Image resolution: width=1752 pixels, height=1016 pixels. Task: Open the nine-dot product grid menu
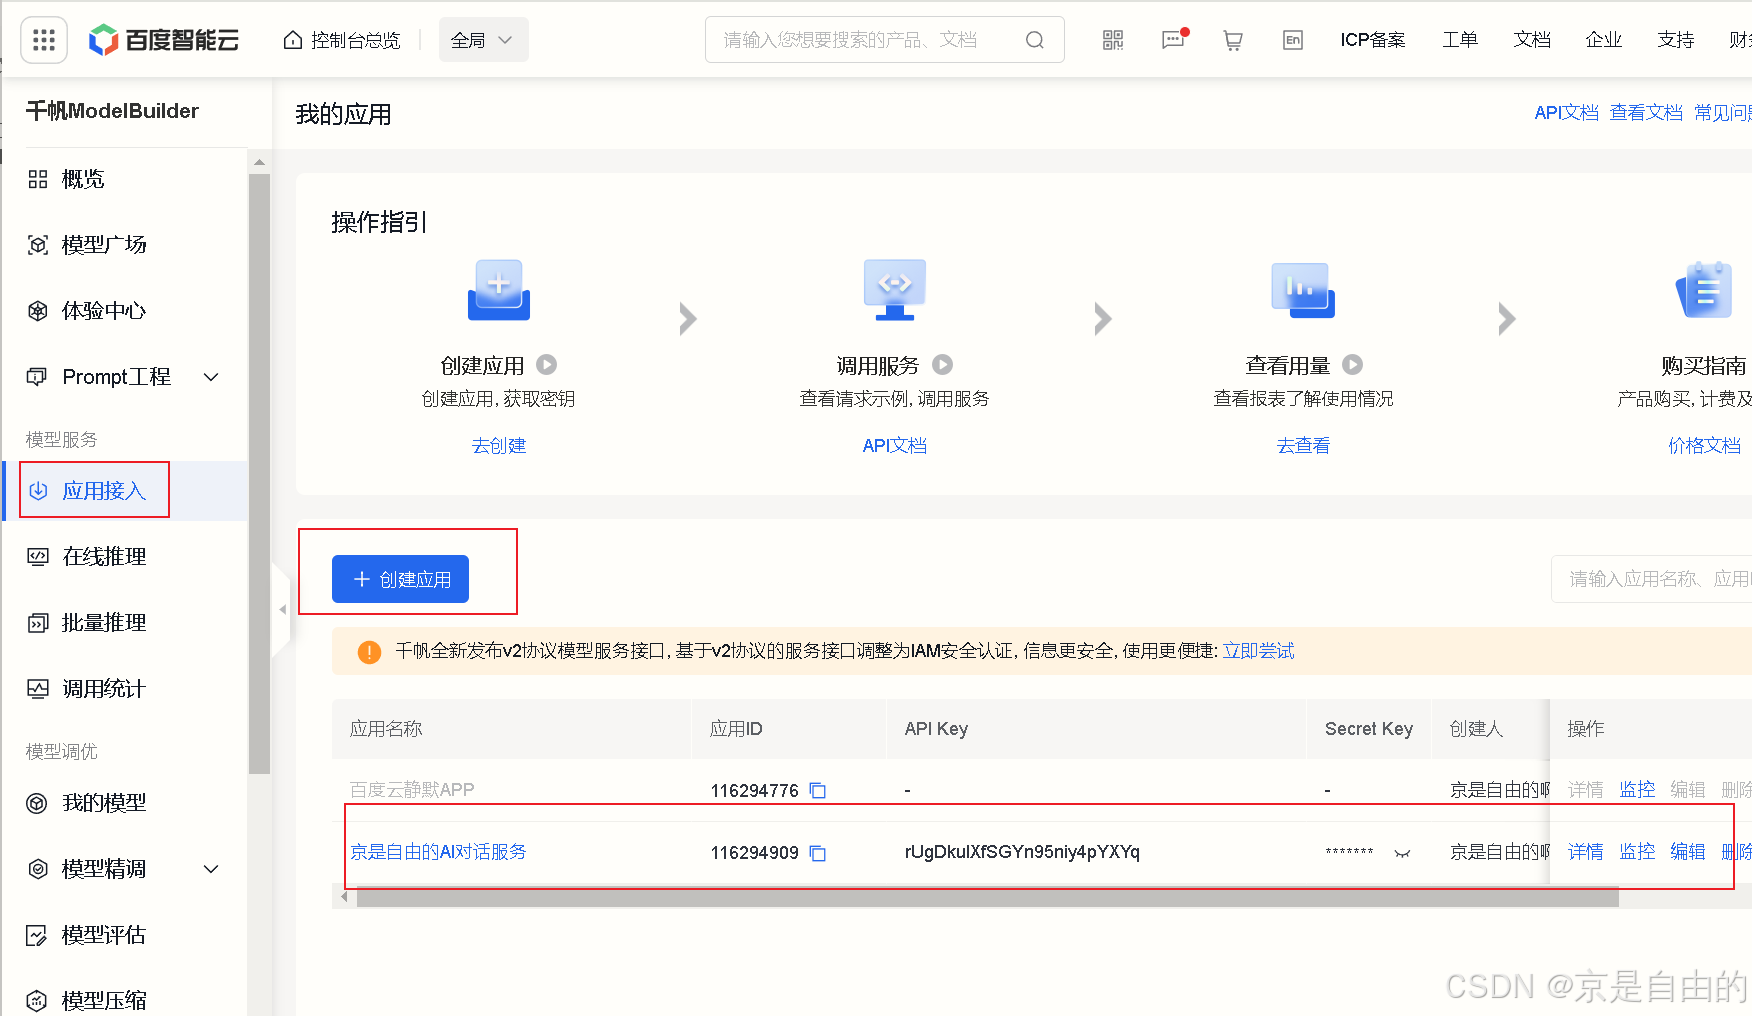click(44, 40)
